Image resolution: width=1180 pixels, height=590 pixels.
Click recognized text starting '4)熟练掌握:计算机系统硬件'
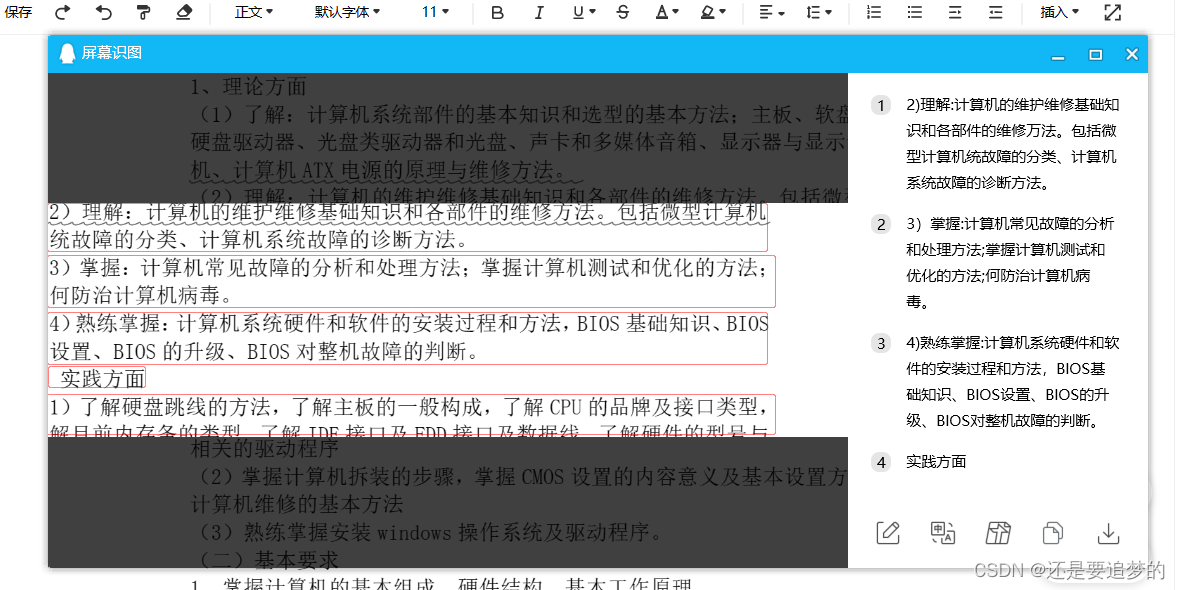click(1013, 382)
